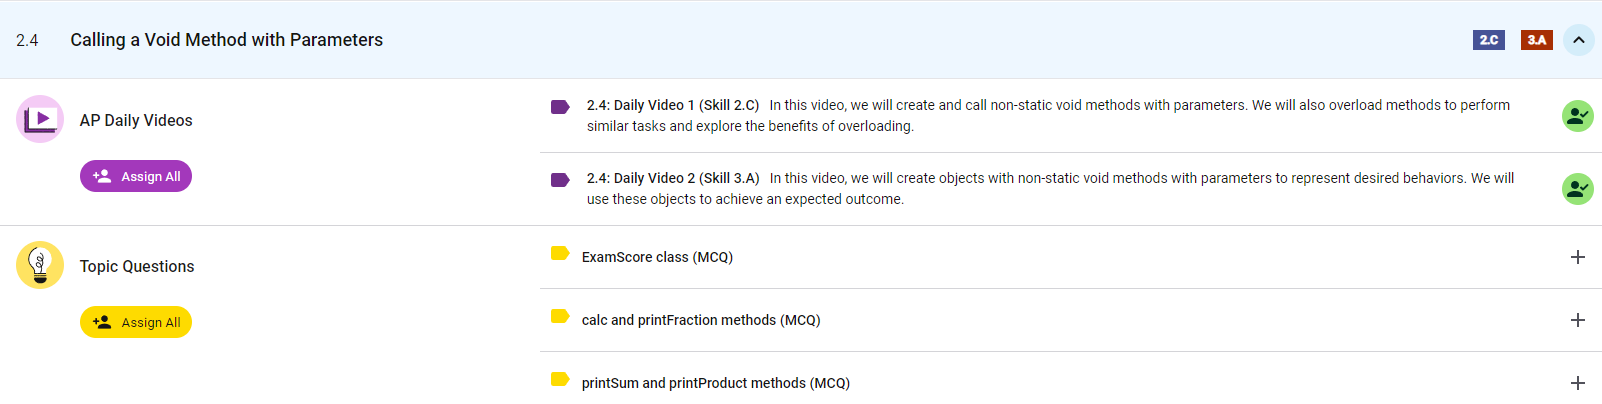This screenshot has width=1602, height=404.
Task: Click the red 3.A skill badge
Action: 1536,40
